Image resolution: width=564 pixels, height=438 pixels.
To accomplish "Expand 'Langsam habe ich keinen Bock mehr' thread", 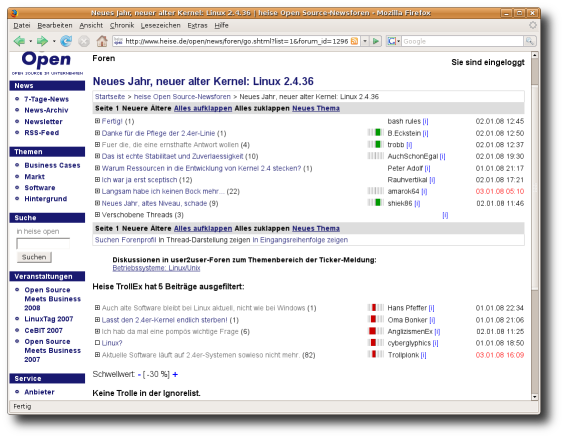I will tap(97, 191).
